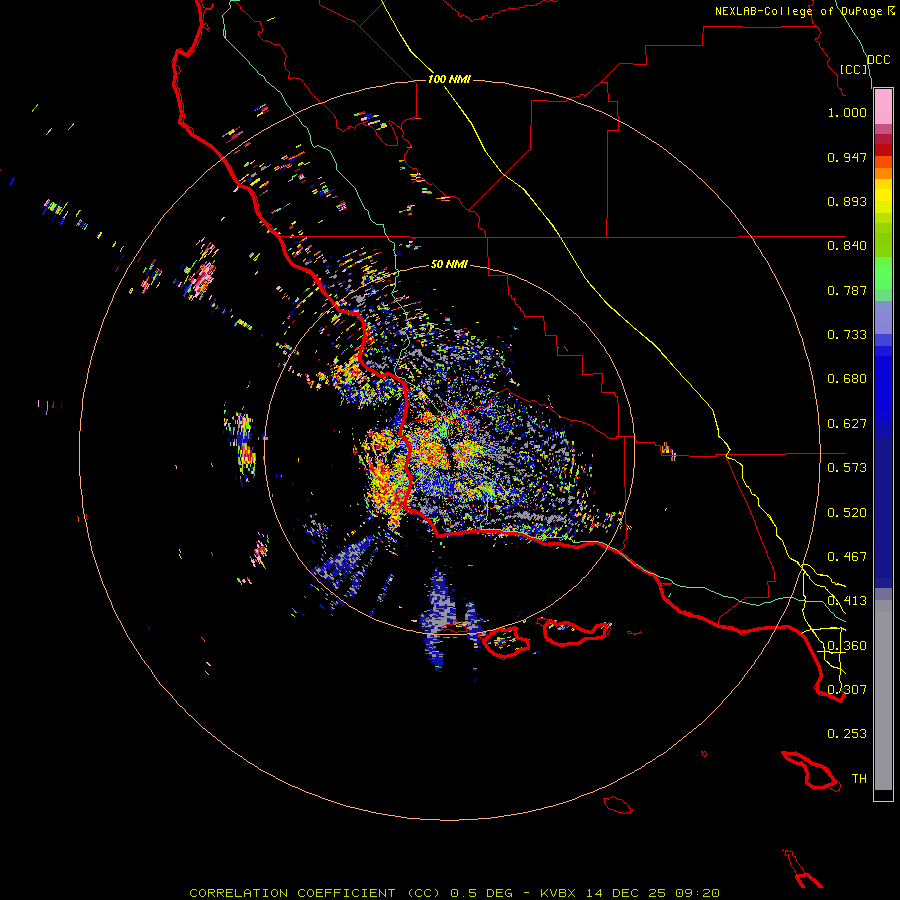
Task: Click the TH threshold label
Action: click(859, 779)
